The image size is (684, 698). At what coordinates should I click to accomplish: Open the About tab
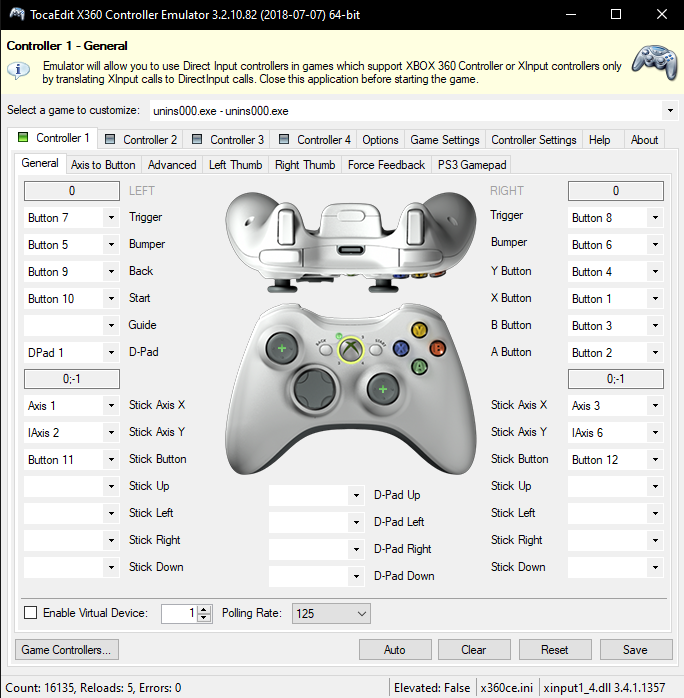644,140
